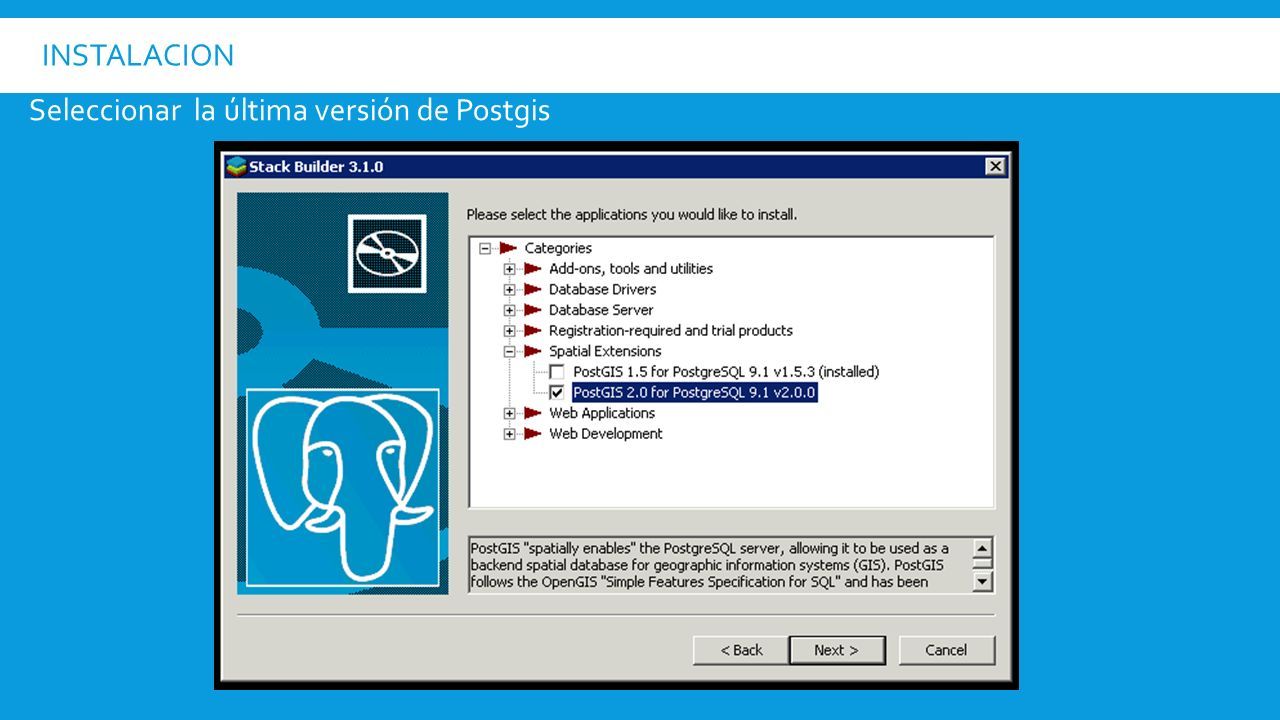Check the PostGIS 1.5 for PostgreSQL 9.1 checkbox
Screen dimensions: 1280x720
[557, 372]
